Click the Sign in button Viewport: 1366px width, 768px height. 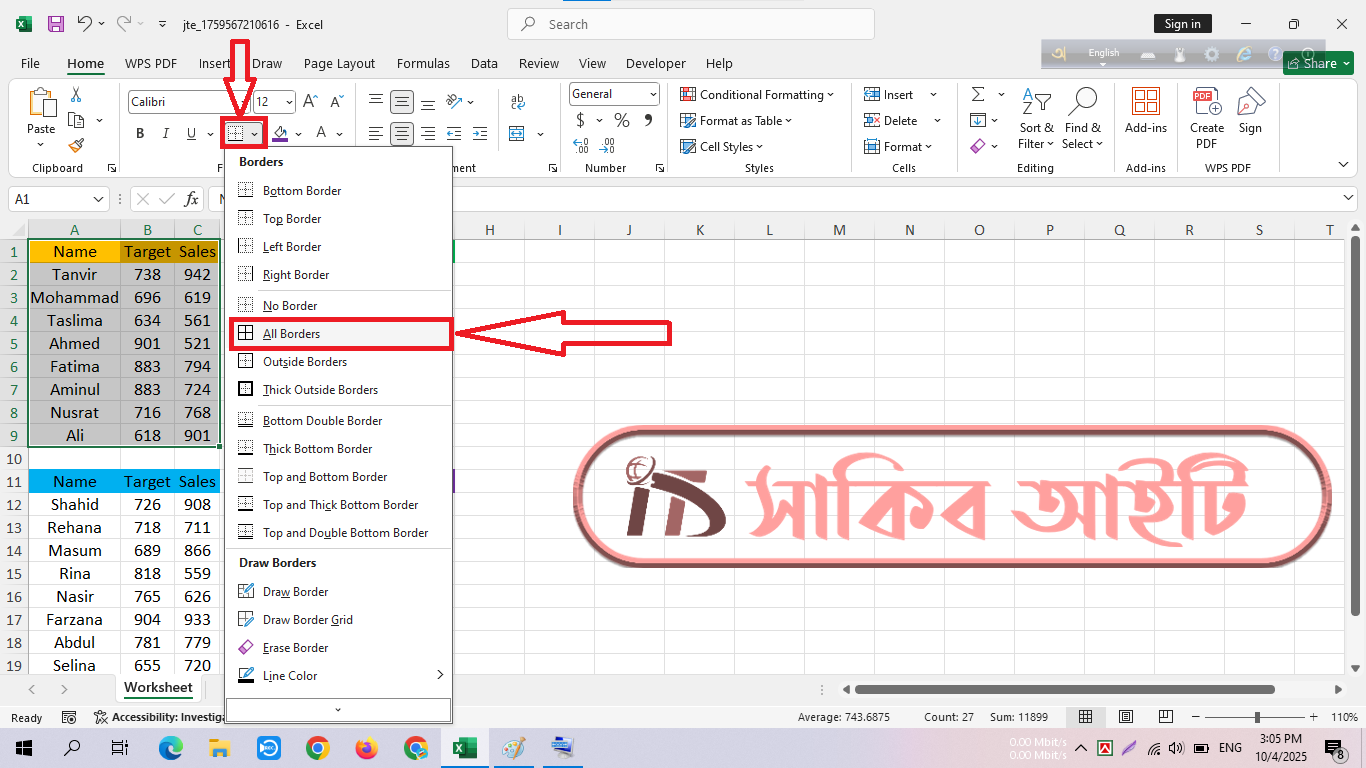pyautogui.click(x=1182, y=24)
